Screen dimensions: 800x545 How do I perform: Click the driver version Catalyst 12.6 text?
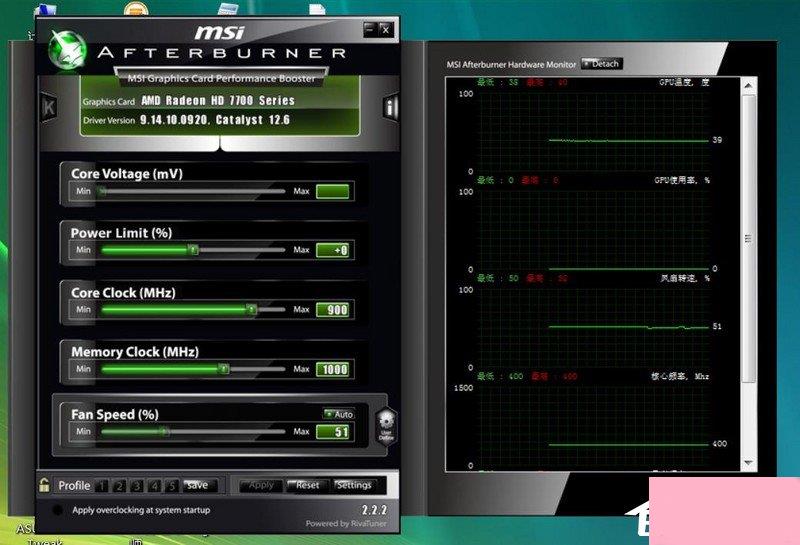coord(215,120)
